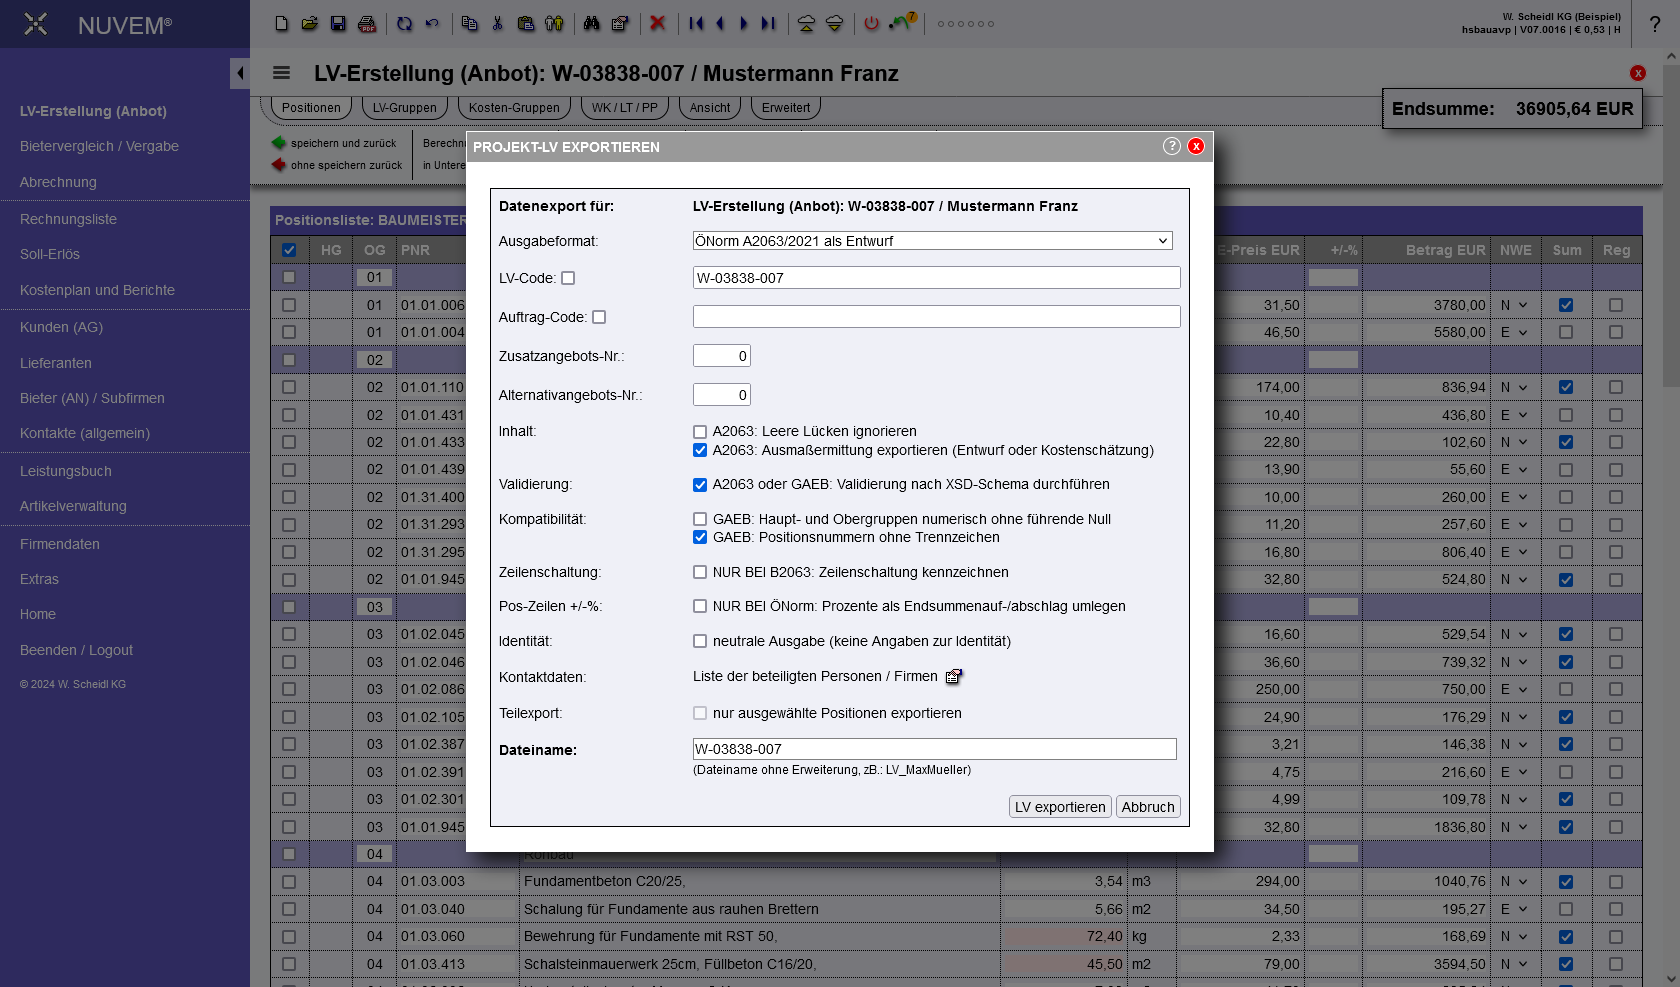Open 'Bietervergleich / Vergabe' in sidebar
Screen dimensions: 1680x987
coord(99,146)
